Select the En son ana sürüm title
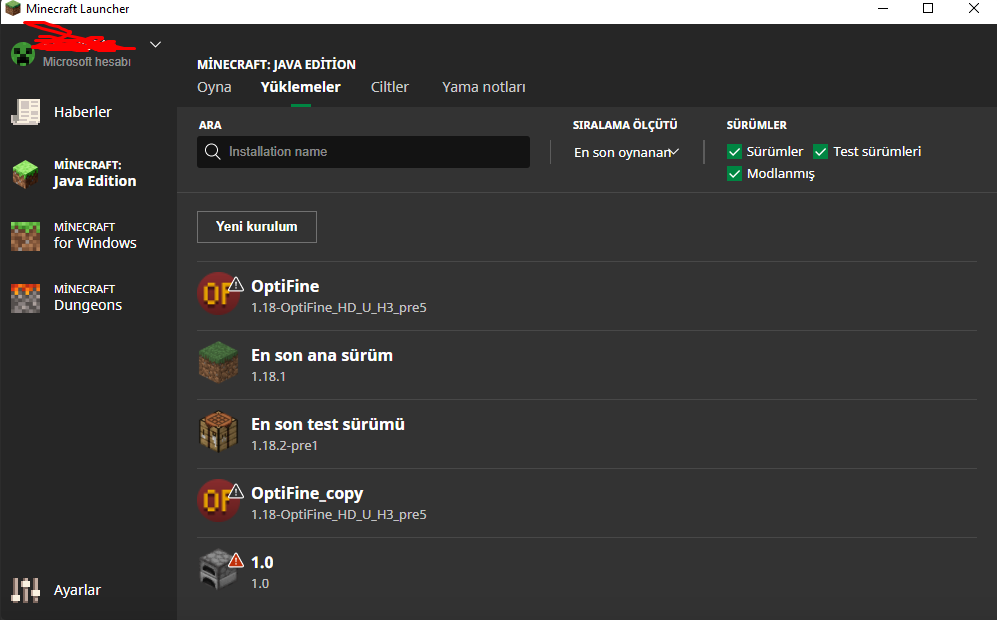Screen dimensions: 997x620 (322, 355)
